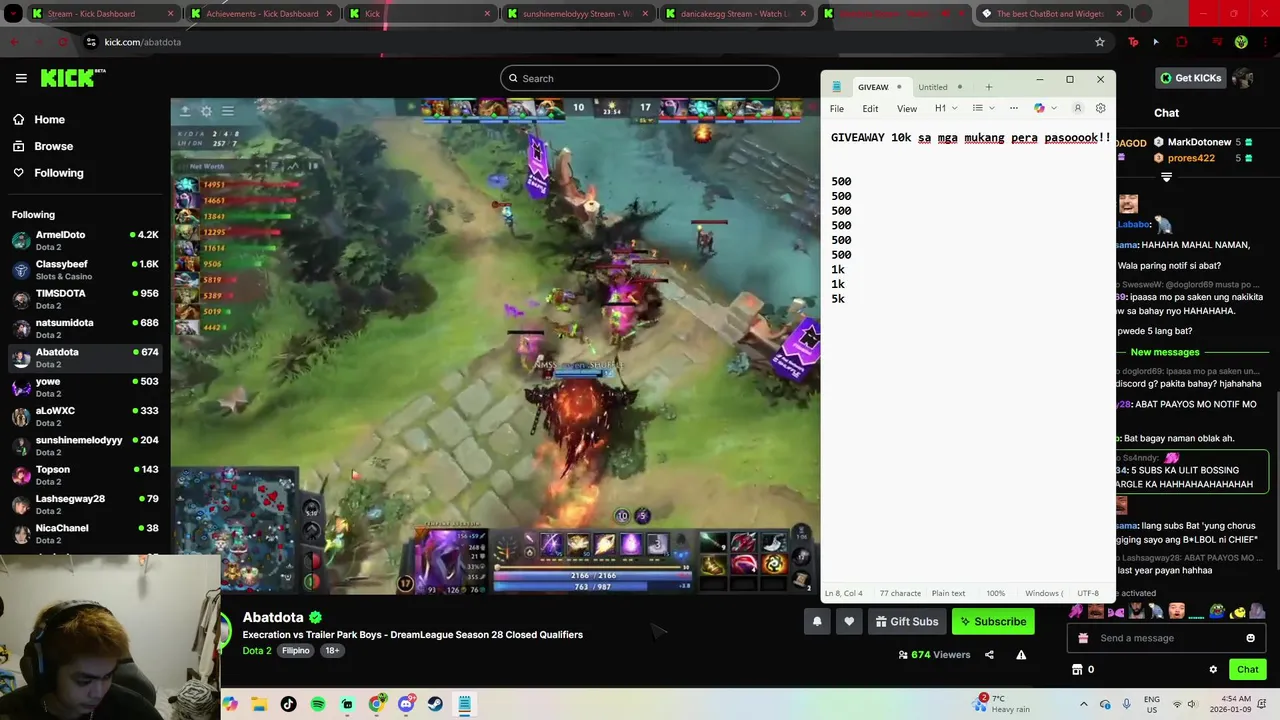Screen dimensions: 1280x720
Task: Open natsumidota channel in Following list
Action: [85, 328]
